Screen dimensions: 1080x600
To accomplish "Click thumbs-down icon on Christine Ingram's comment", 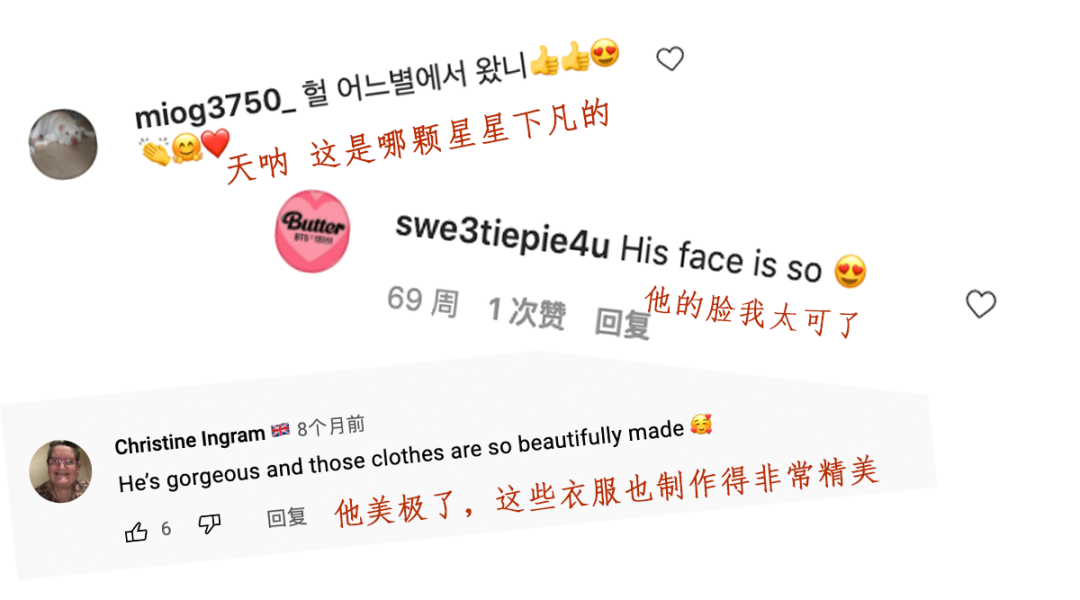I will (209, 524).
